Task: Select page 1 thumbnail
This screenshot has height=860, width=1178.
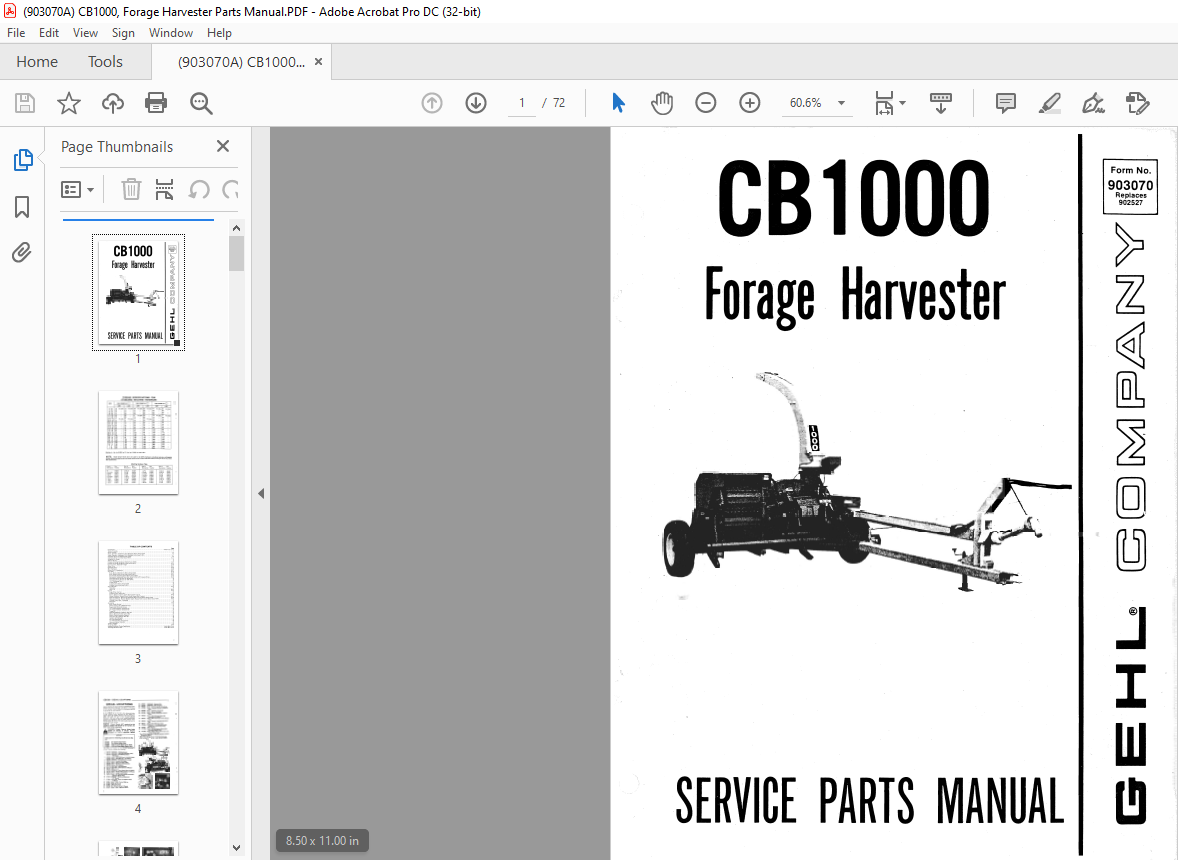Action: [138, 292]
